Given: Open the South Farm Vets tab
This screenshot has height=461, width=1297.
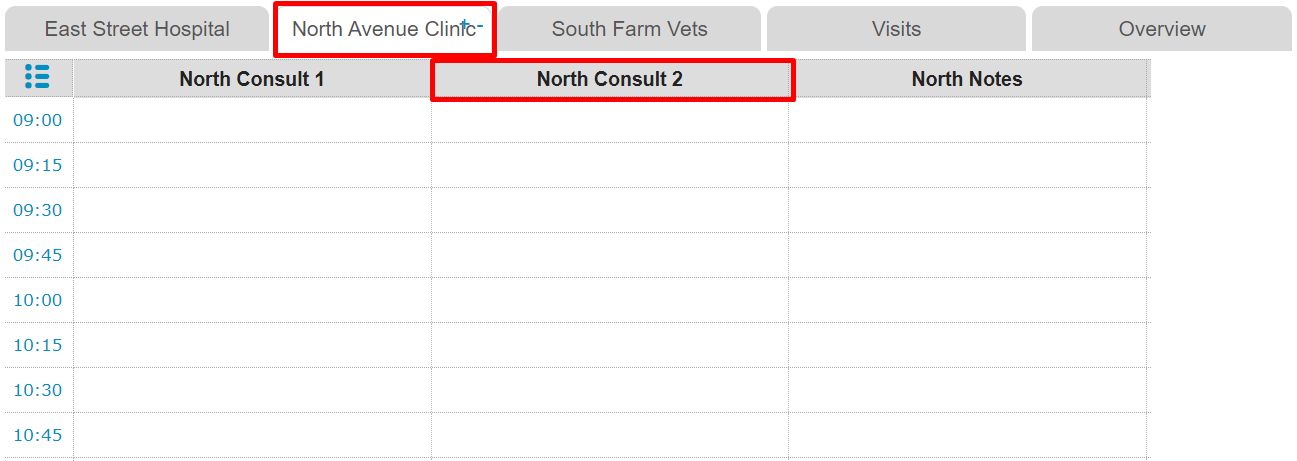Looking at the screenshot, I should coord(629,29).
